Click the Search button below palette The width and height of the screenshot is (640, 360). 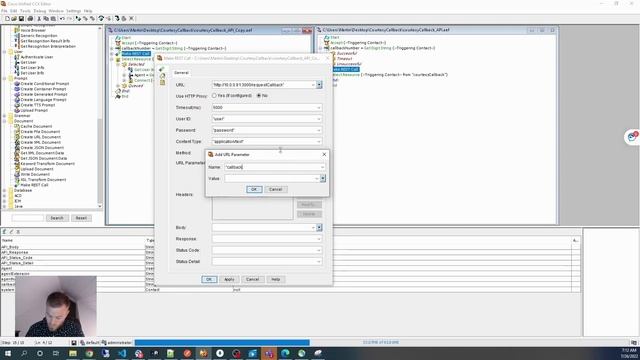[57, 218]
